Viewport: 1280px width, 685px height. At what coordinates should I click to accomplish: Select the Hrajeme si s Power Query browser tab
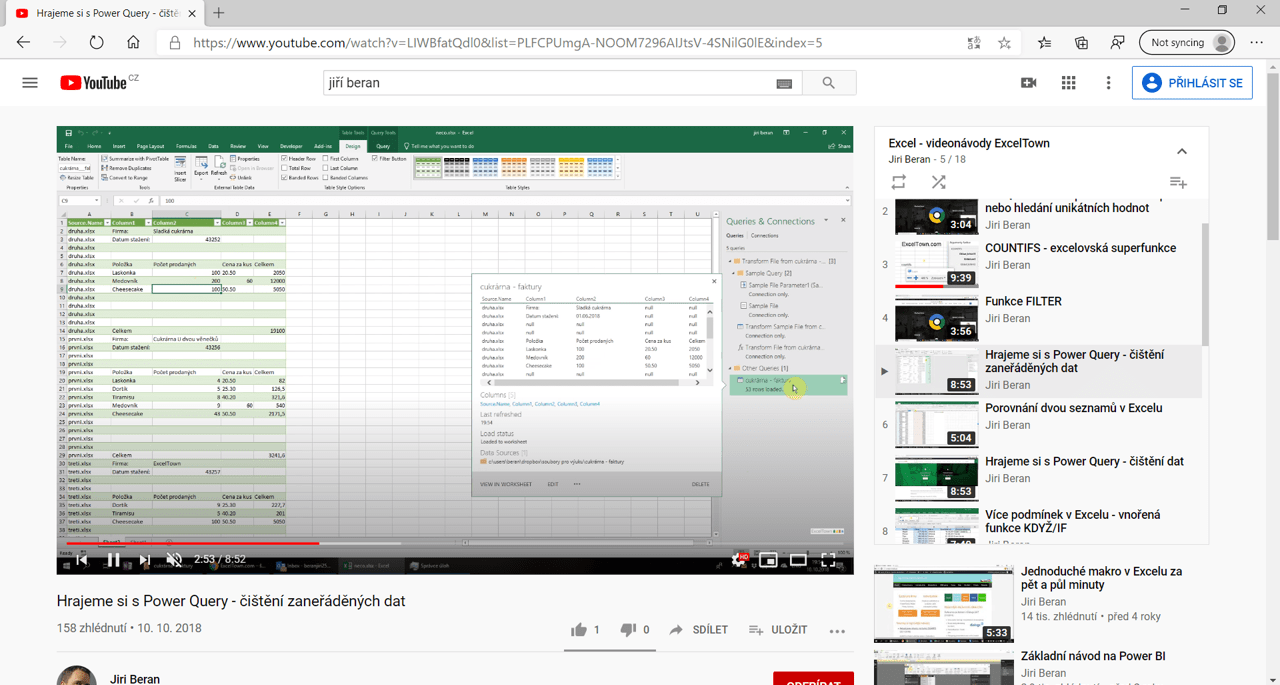pos(104,13)
